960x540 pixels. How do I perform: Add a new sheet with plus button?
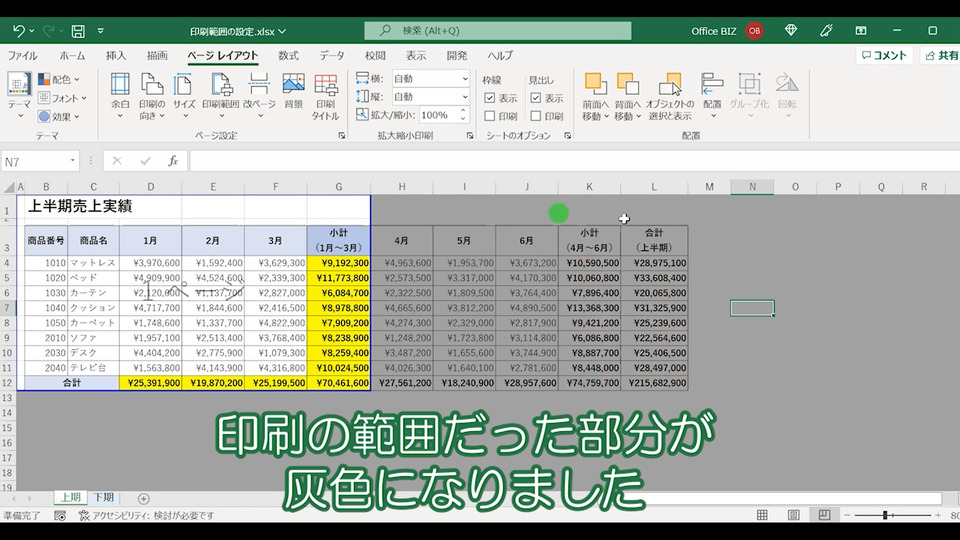coord(143,498)
